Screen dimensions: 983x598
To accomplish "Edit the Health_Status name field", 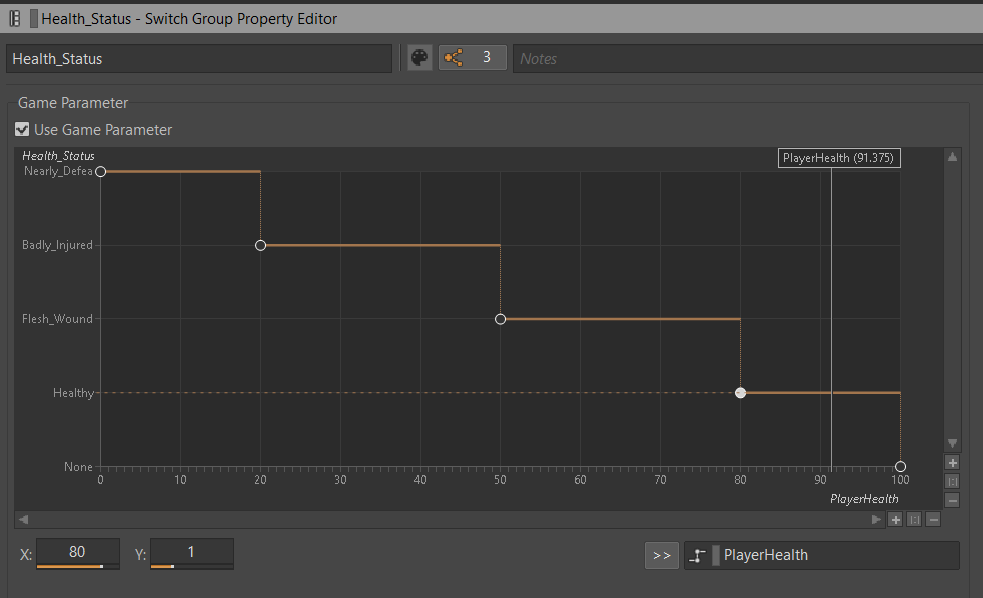I will [199, 58].
